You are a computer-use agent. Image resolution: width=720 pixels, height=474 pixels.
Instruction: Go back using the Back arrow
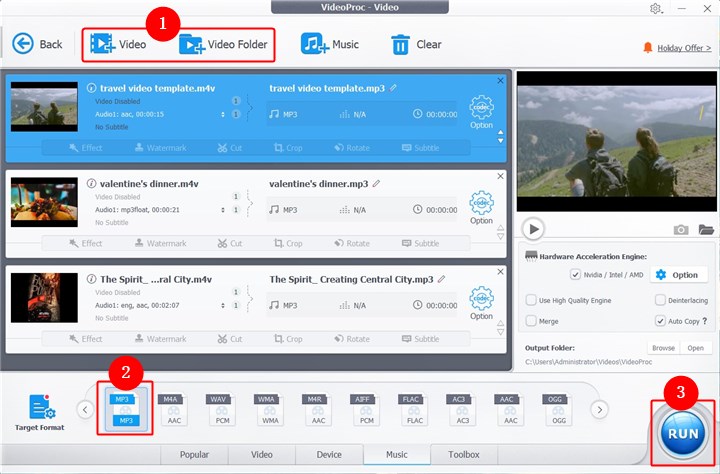click(37, 44)
